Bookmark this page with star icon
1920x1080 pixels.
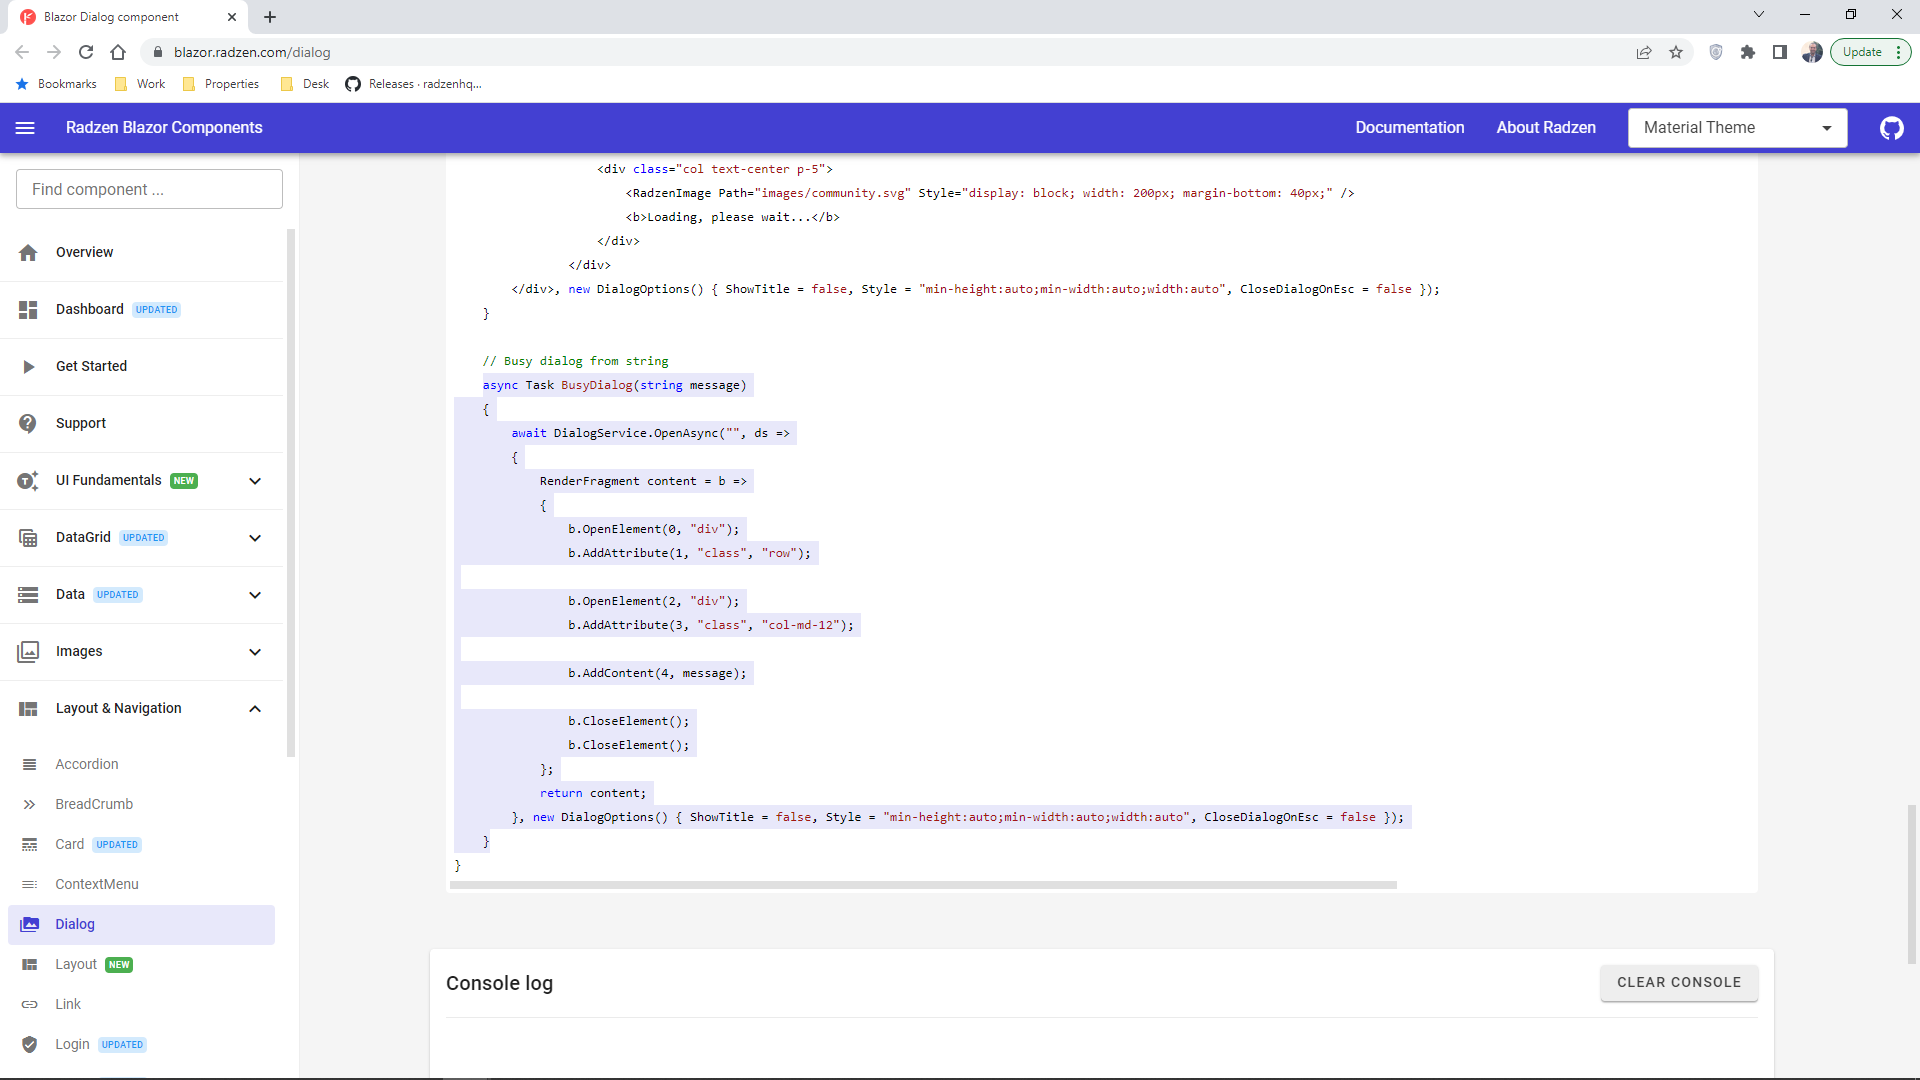pos(1676,52)
